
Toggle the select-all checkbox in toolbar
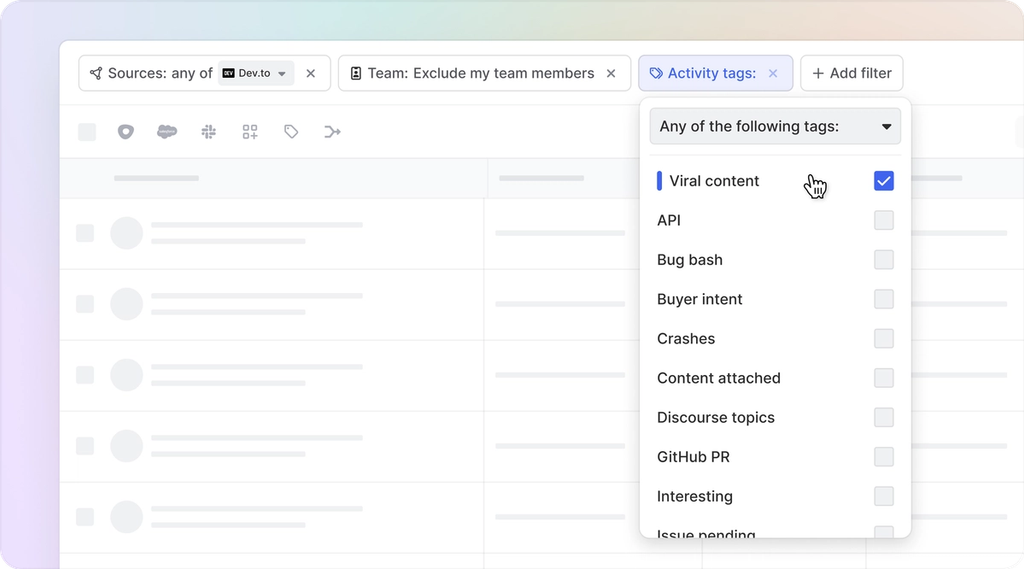[87, 132]
